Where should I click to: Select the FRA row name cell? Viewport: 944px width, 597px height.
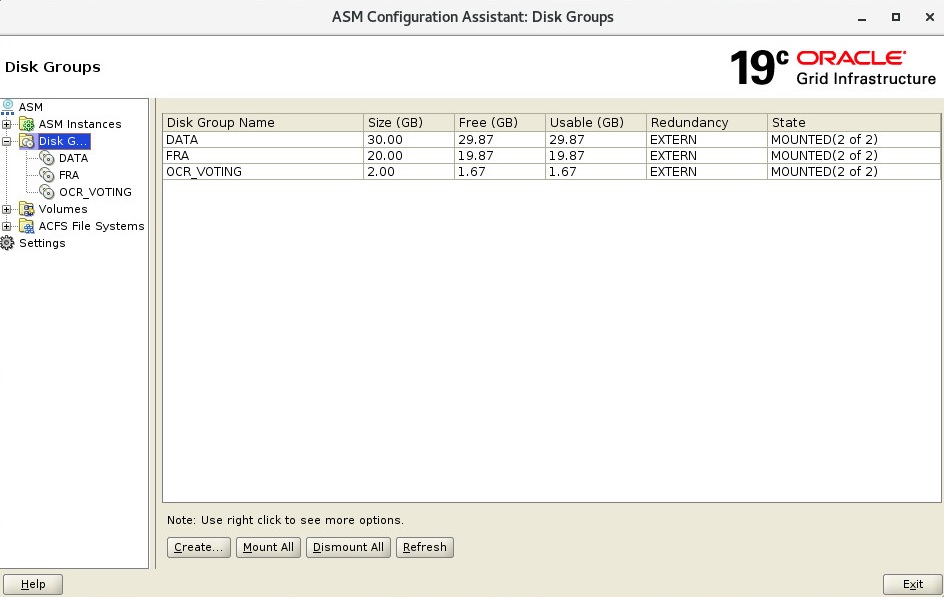click(263, 156)
